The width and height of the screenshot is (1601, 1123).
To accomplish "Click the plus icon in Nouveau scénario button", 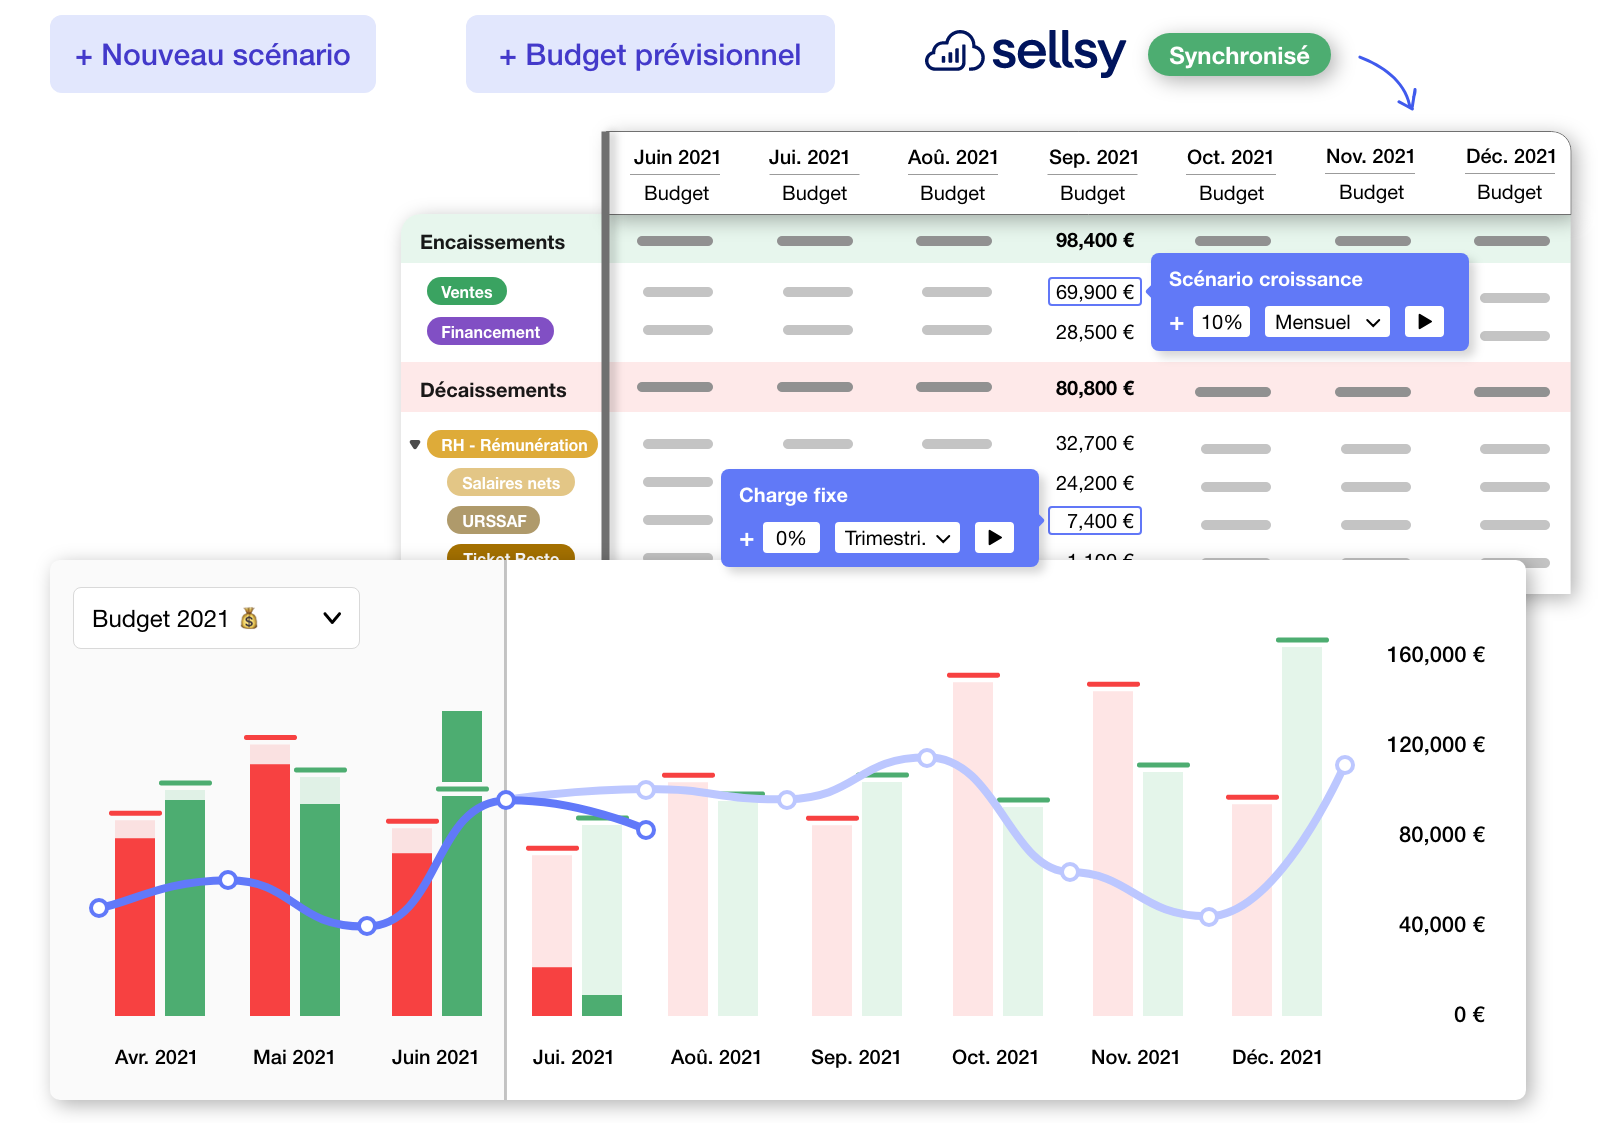I will [x=83, y=54].
